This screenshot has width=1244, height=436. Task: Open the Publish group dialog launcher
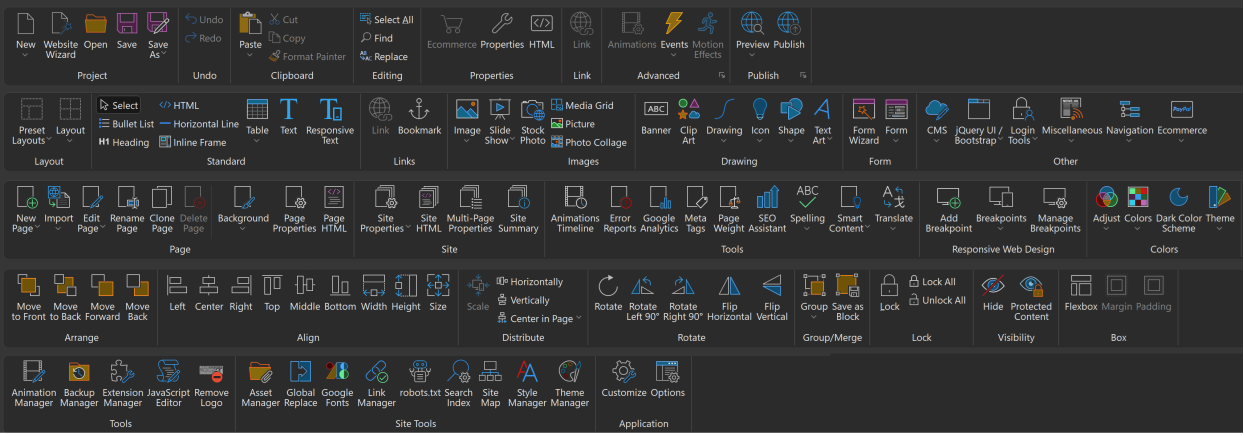coord(802,76)
